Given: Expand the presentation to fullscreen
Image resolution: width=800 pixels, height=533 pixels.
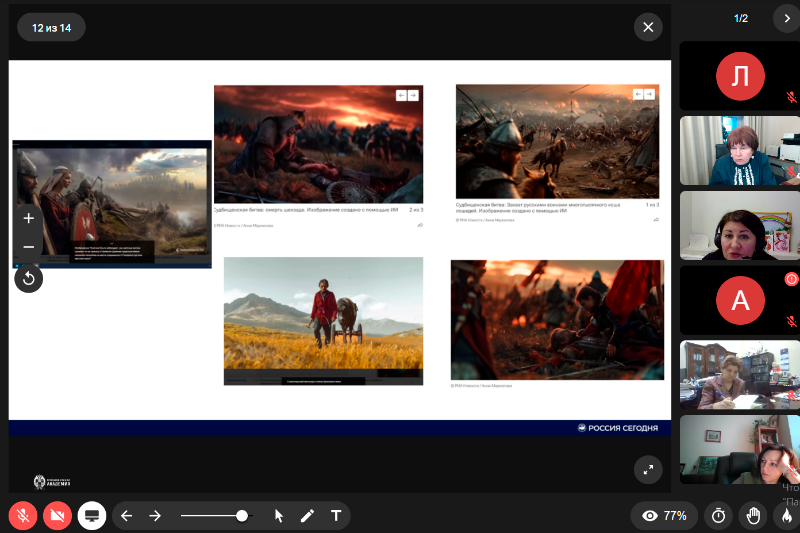Looking at the screenshot, I should point(648,469).
